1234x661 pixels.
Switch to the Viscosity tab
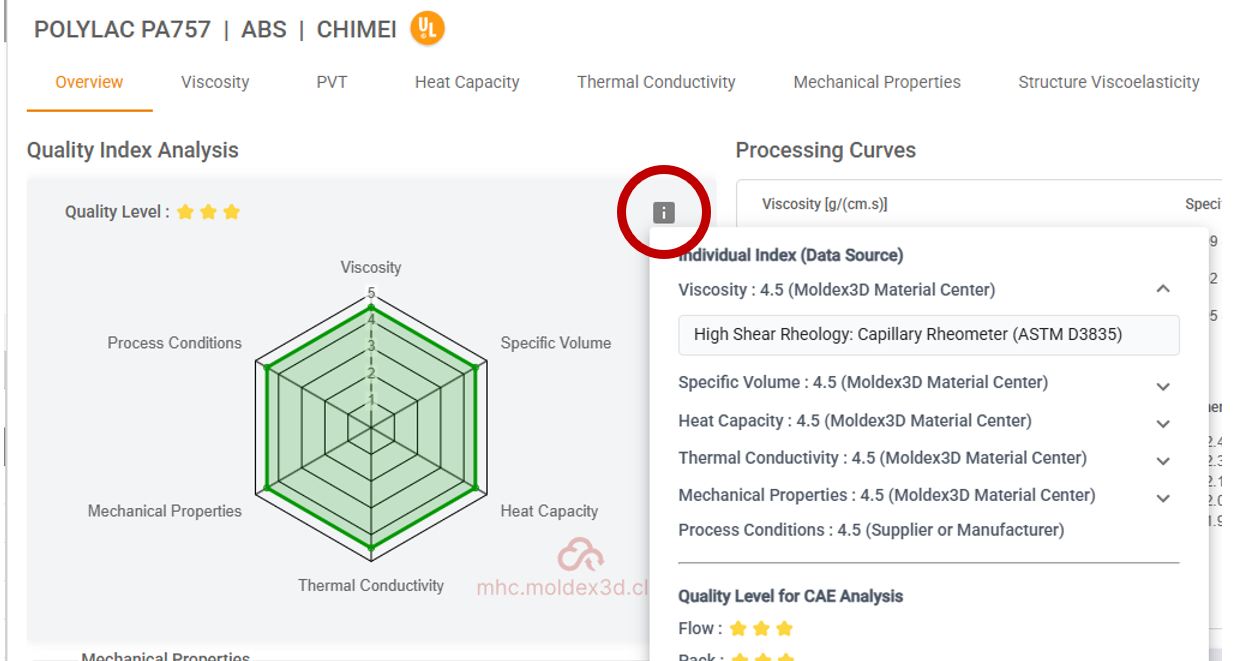215,82
